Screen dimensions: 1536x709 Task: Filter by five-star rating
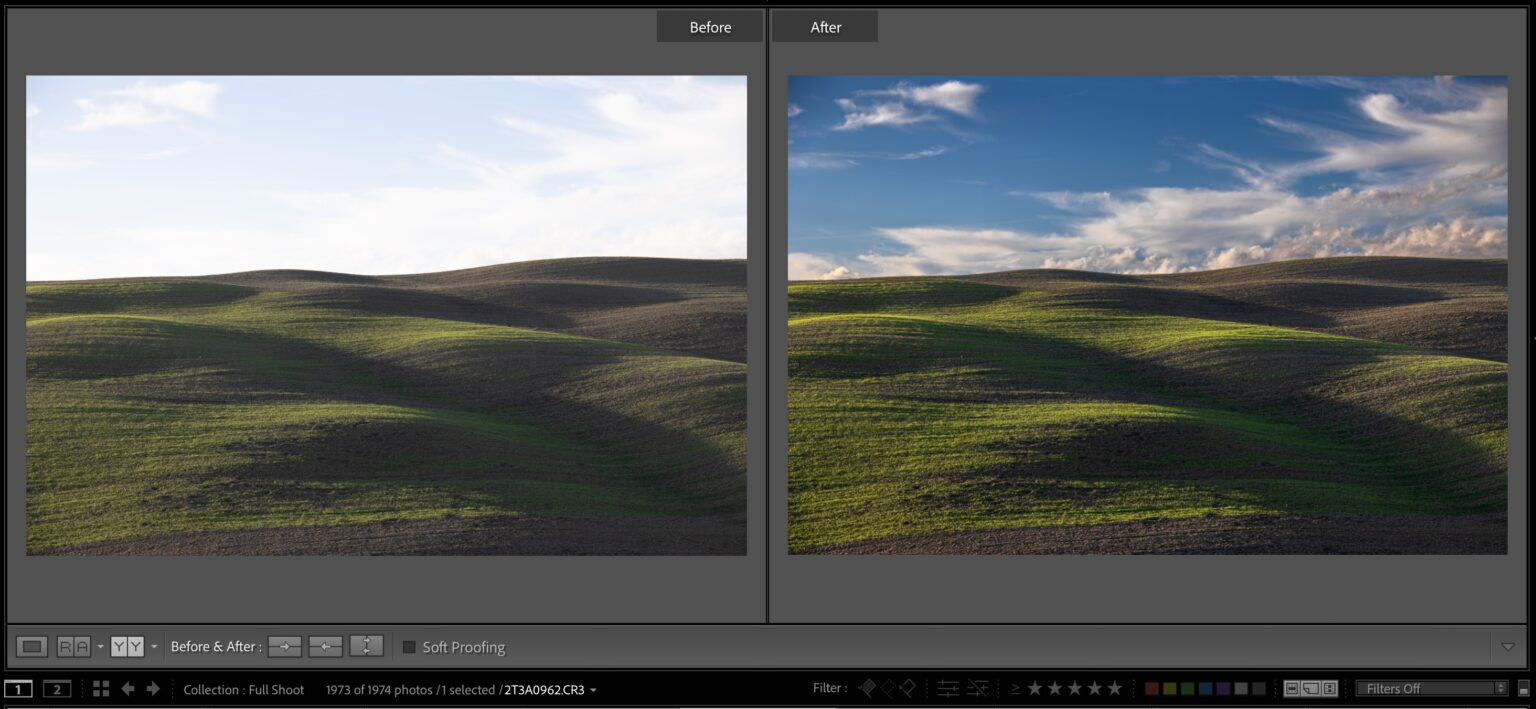point(1113,689)
